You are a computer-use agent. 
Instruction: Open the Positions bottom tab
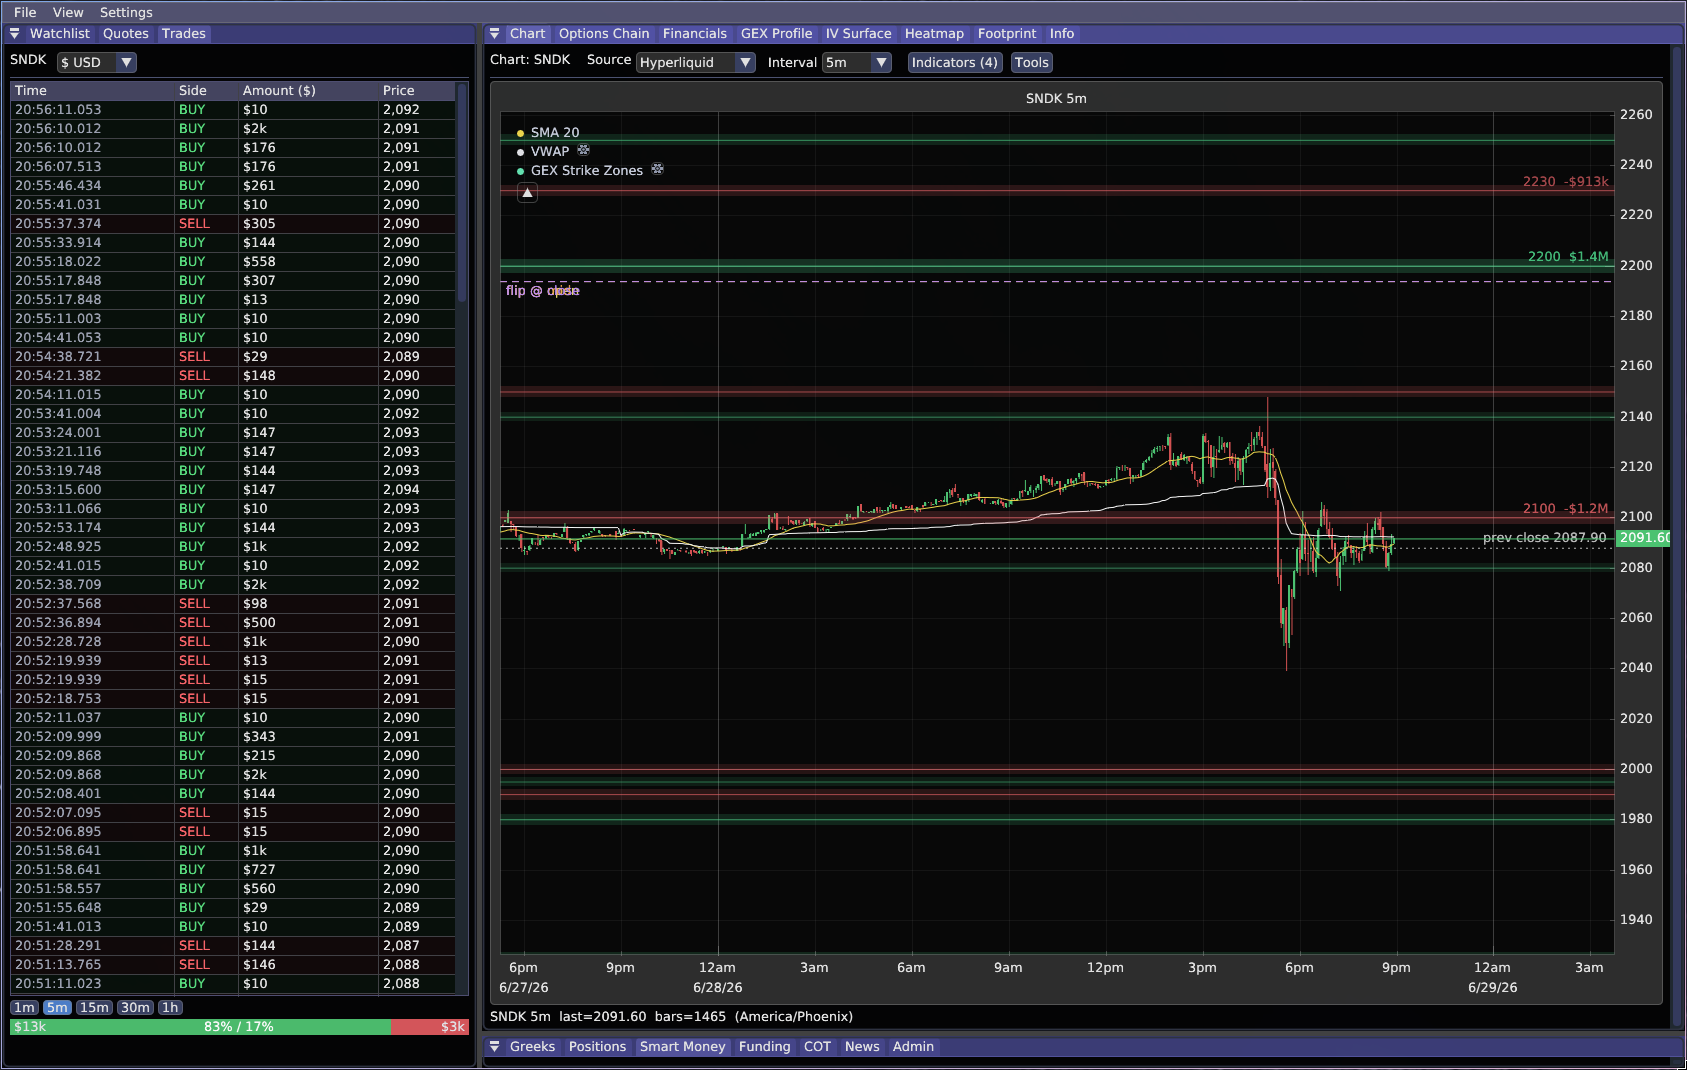tap(597, 1046)
